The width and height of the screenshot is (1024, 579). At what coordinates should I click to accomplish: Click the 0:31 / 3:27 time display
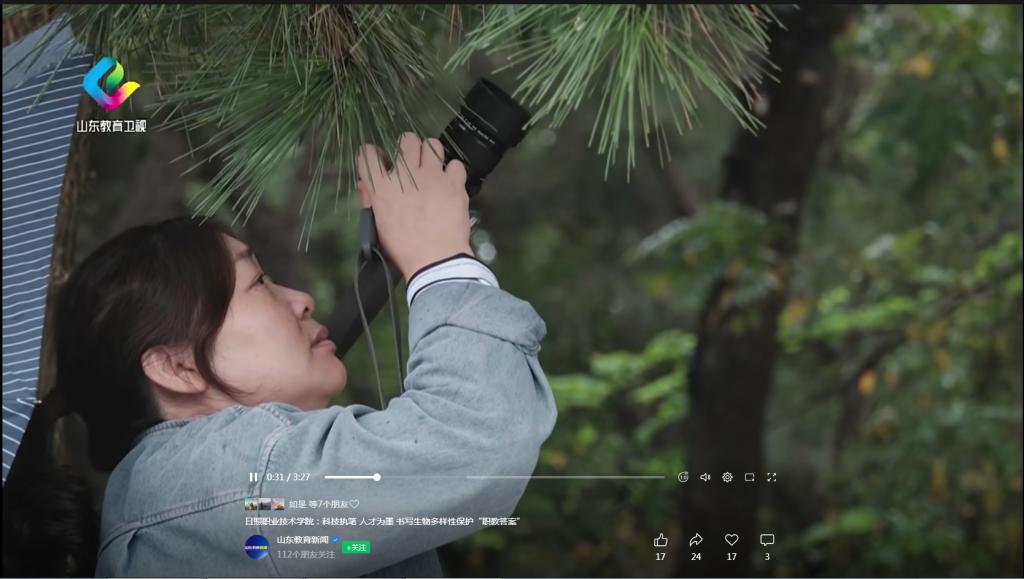coord(288,477)
